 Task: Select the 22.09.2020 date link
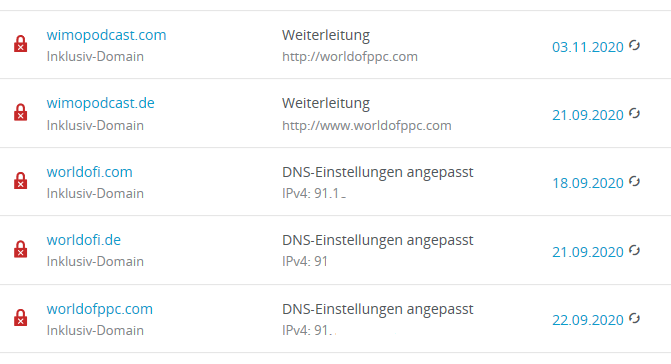pos(588,320)
